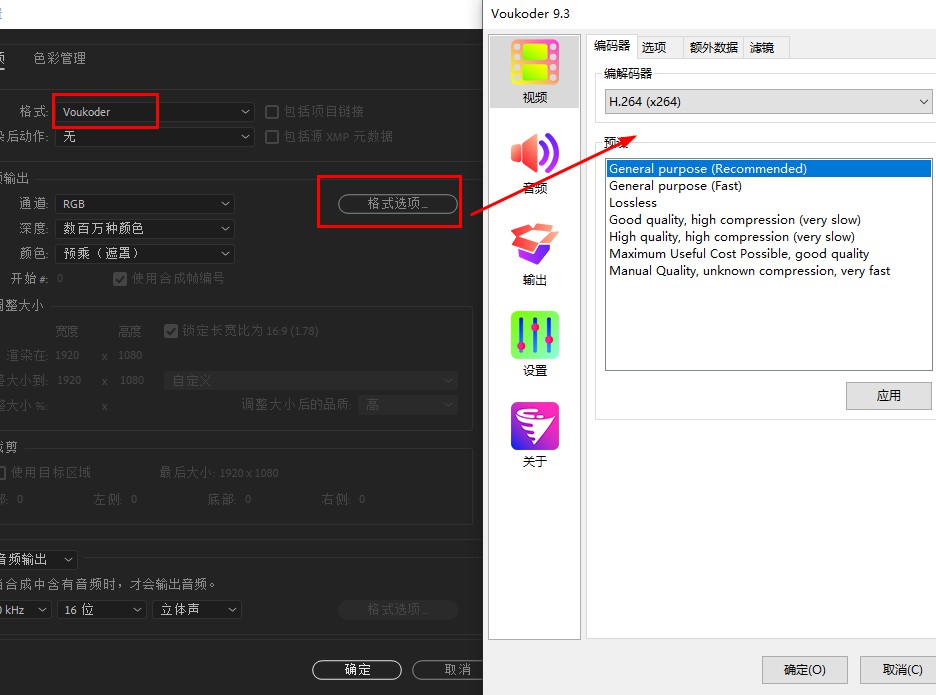This screenshot has height=695, width=936.
Task: Toggle 锁定长宽比为 16:9 checkbox
Action: click(171, 331)
